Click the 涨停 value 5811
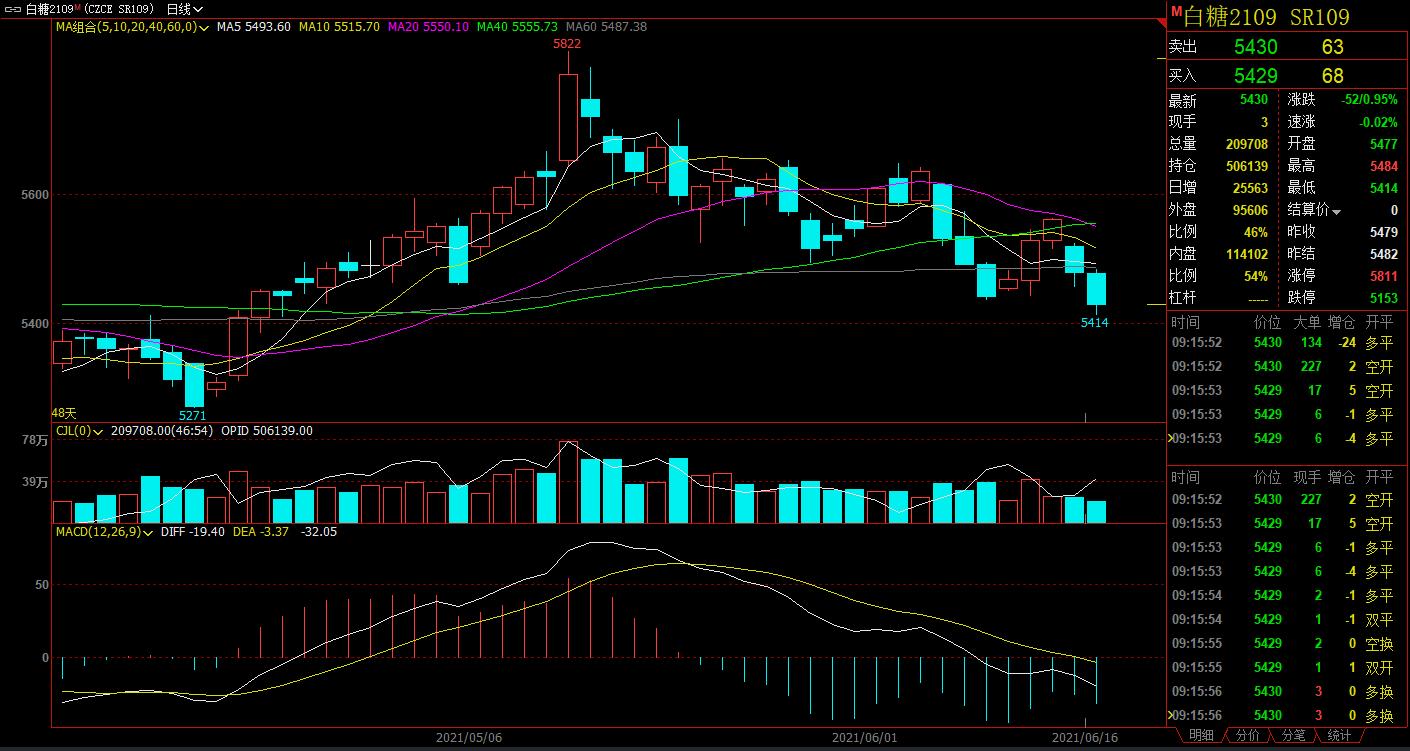1410x751 pixels. pyautogui.click(x=1384, y=276)
